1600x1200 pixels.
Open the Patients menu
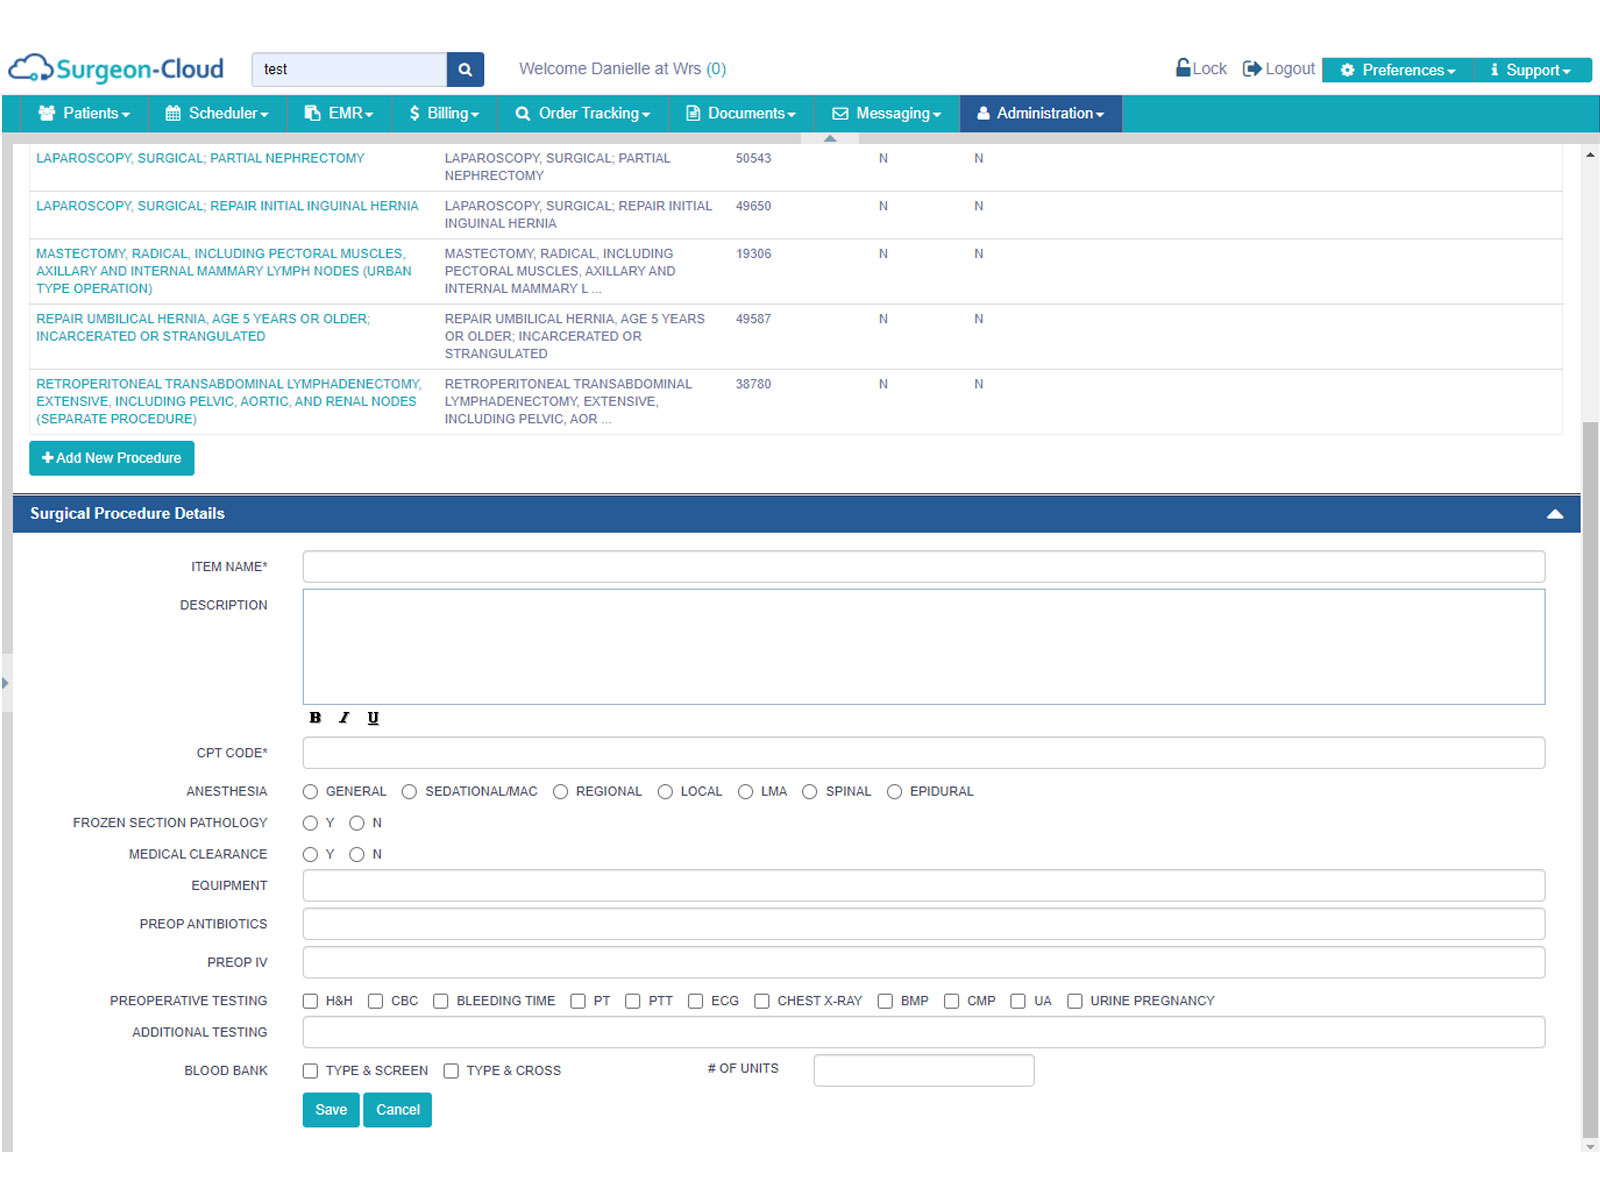84,113
